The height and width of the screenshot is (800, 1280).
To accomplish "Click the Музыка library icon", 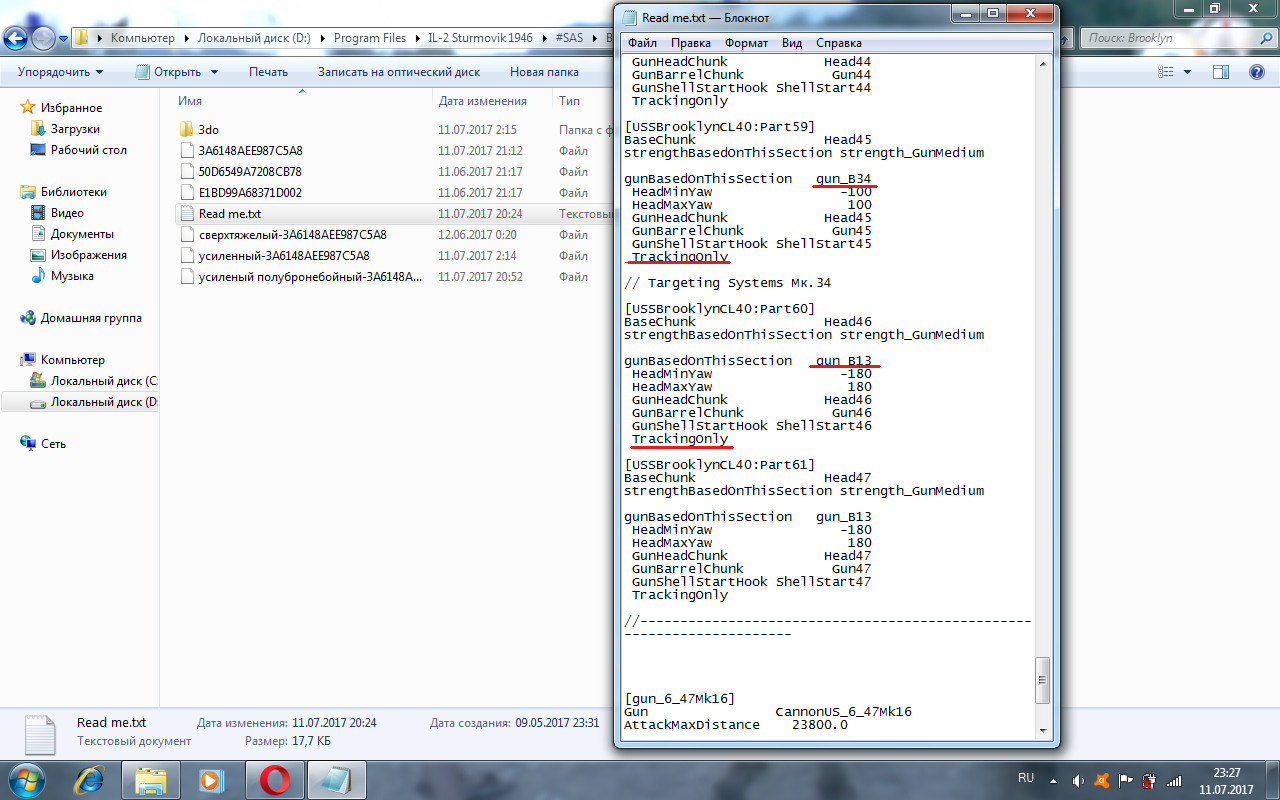I will pos(38,276).
